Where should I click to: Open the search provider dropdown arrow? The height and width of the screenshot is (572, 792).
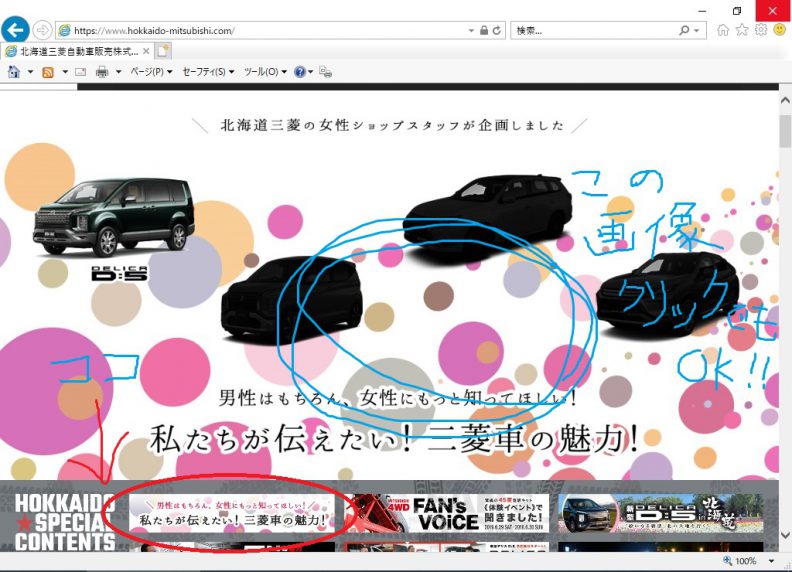[x=697, y=30]
